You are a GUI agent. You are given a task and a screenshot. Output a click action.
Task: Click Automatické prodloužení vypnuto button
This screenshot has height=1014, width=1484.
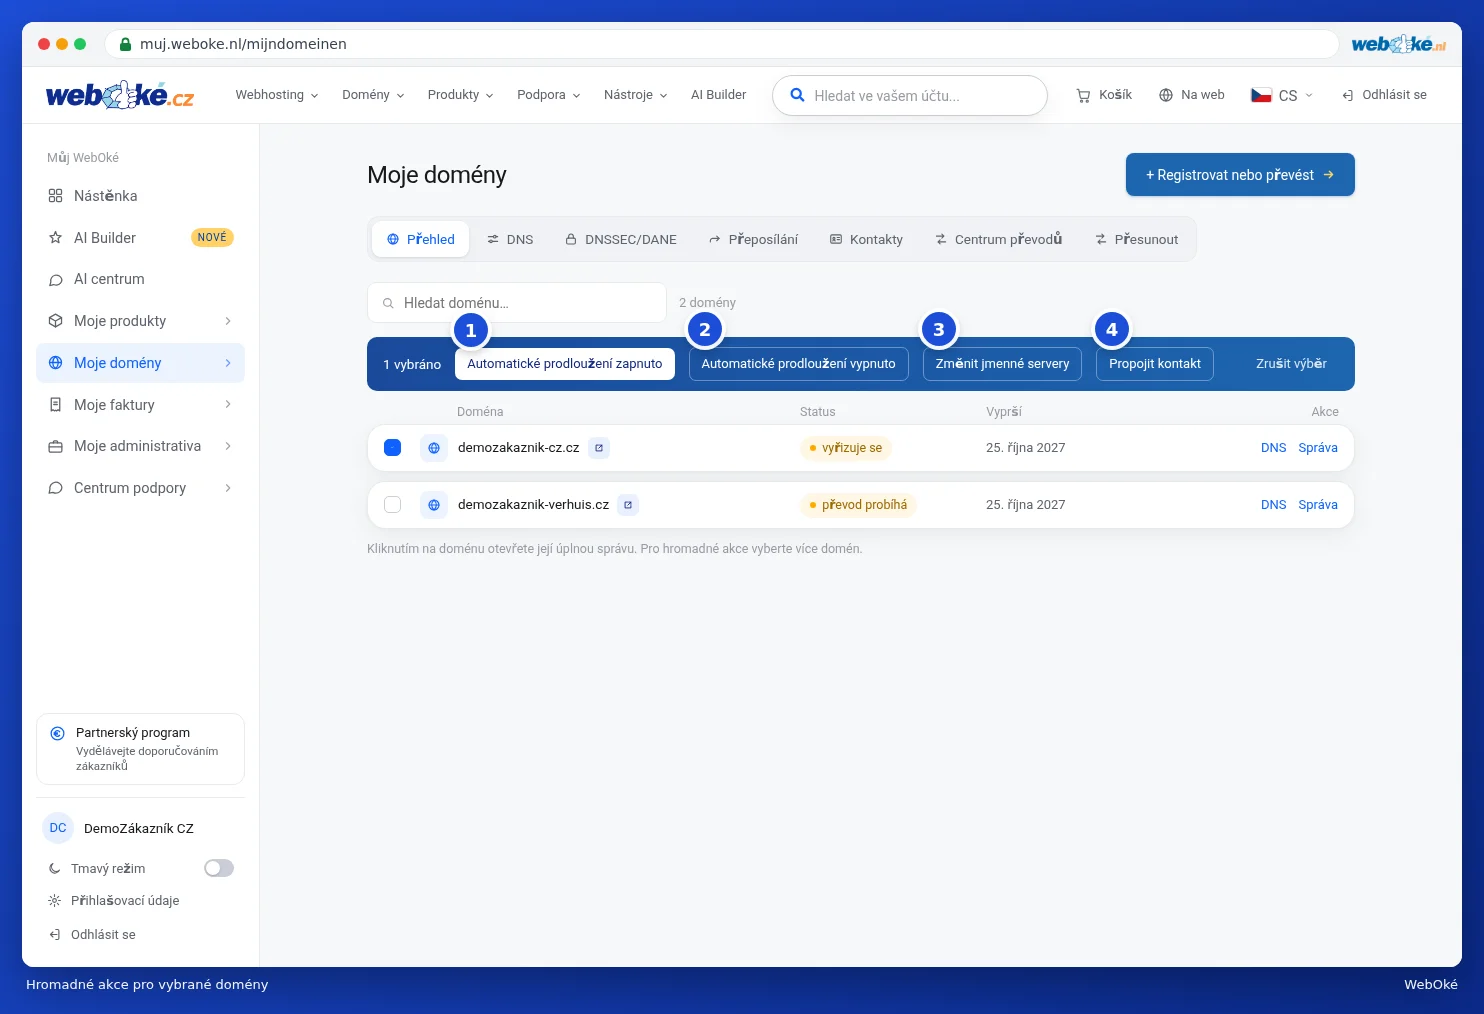(x=798, y=364)
